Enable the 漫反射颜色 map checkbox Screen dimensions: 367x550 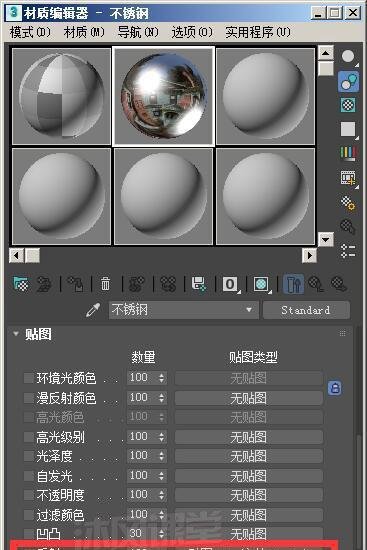28,398
